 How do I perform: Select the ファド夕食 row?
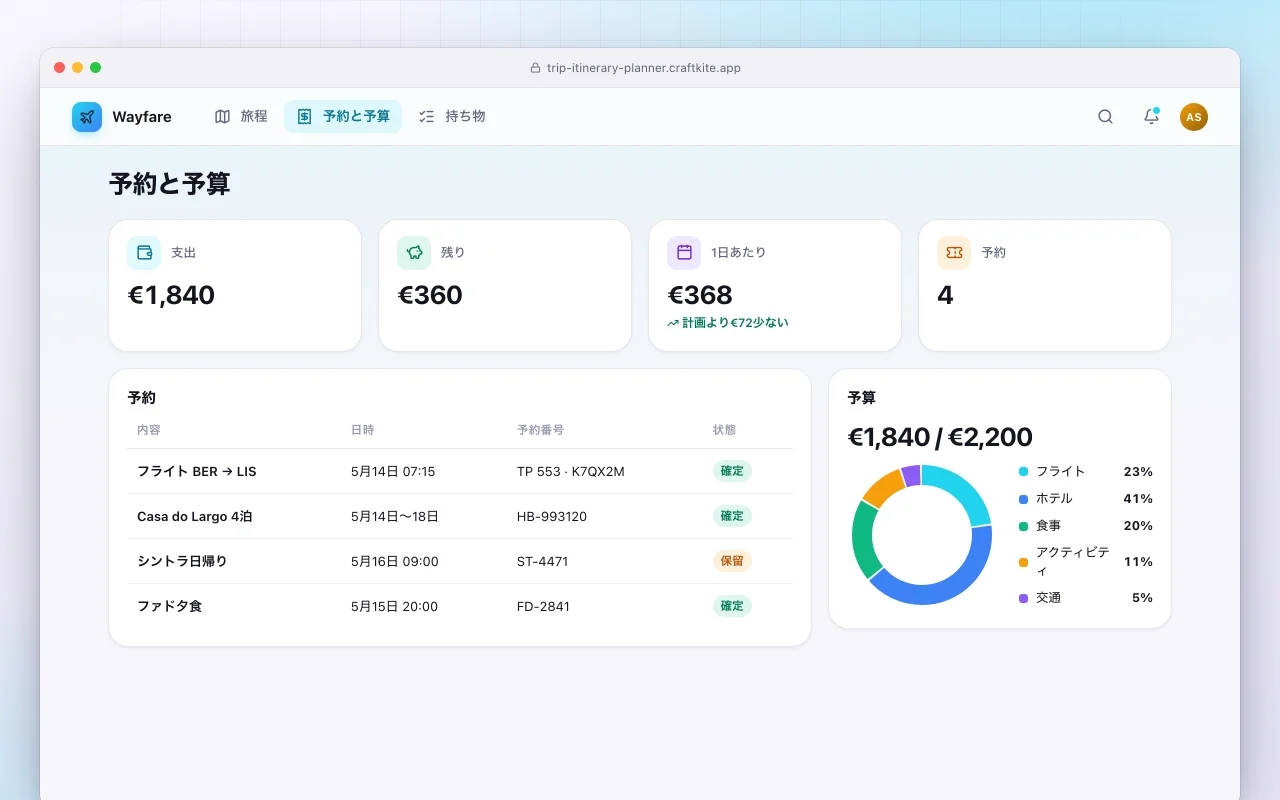click(x=460, y=606)
